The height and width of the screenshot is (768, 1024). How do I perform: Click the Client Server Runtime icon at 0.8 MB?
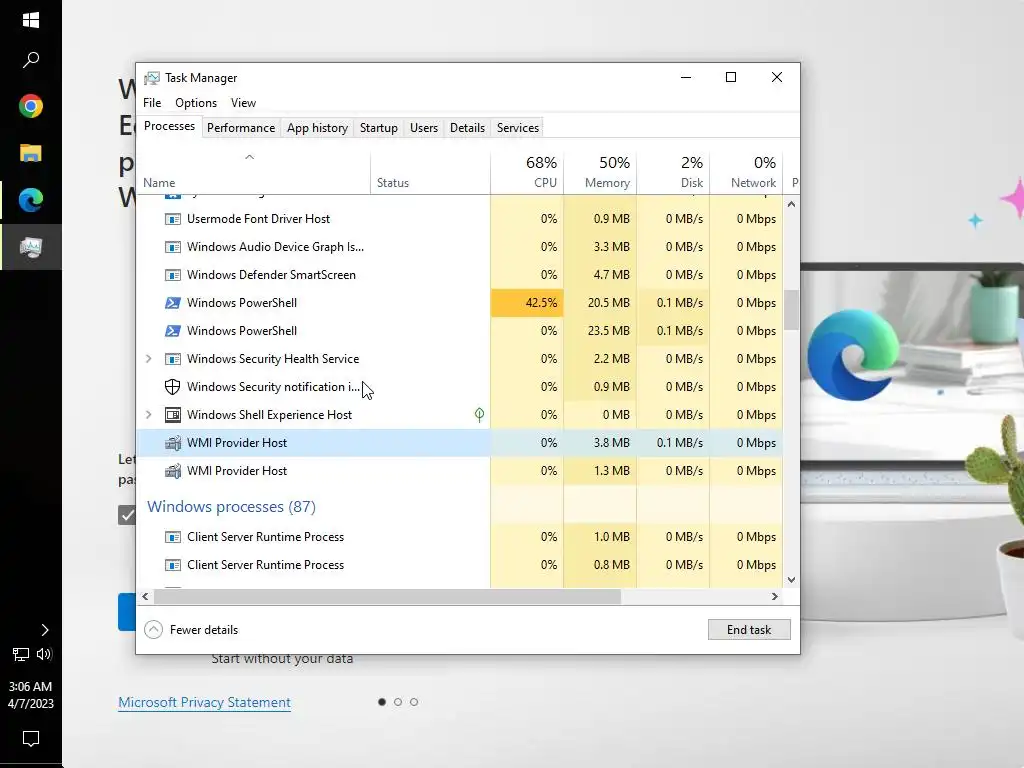[x=172, y=565]
